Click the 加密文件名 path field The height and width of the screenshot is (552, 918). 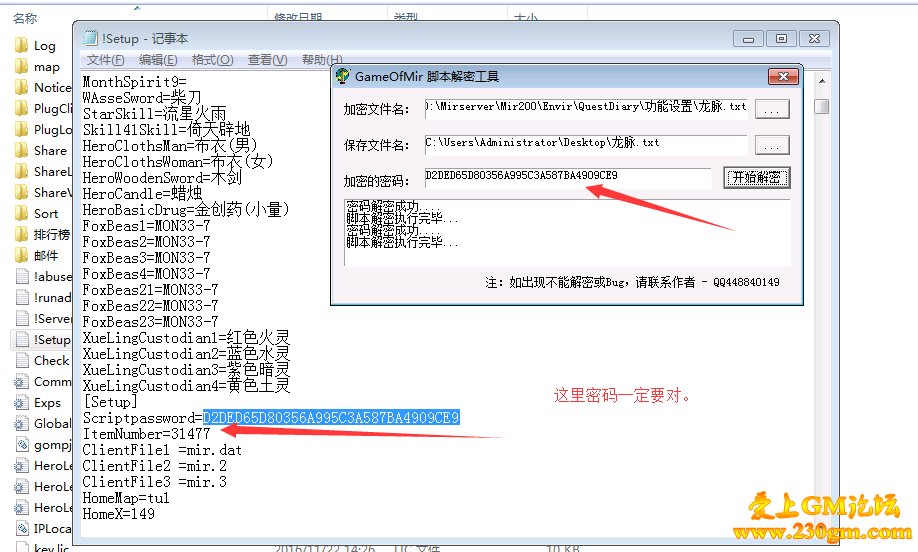(586, 108)
